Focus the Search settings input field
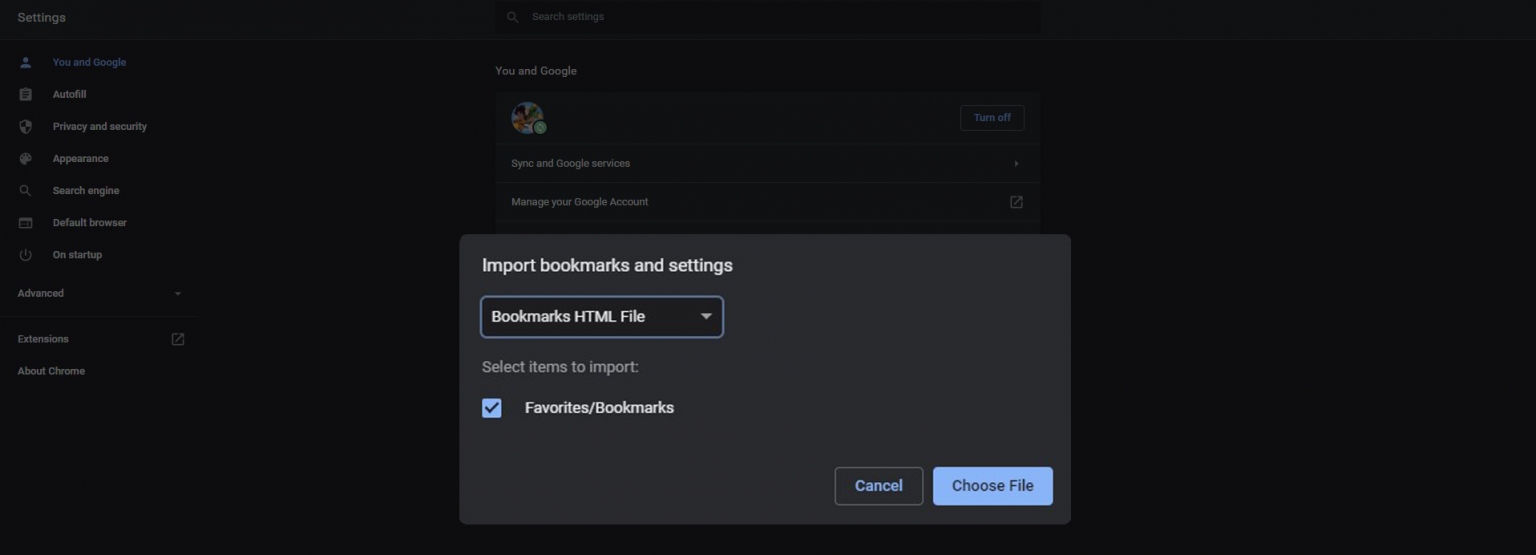The height and width of the screenshot is (555, 1536). click(x=767, y=17)
